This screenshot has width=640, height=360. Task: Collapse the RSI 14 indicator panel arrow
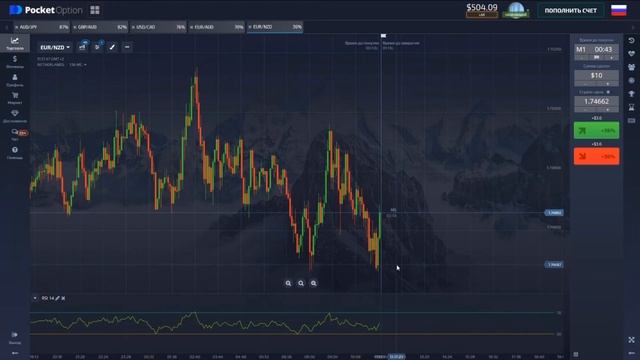point(35,298)
